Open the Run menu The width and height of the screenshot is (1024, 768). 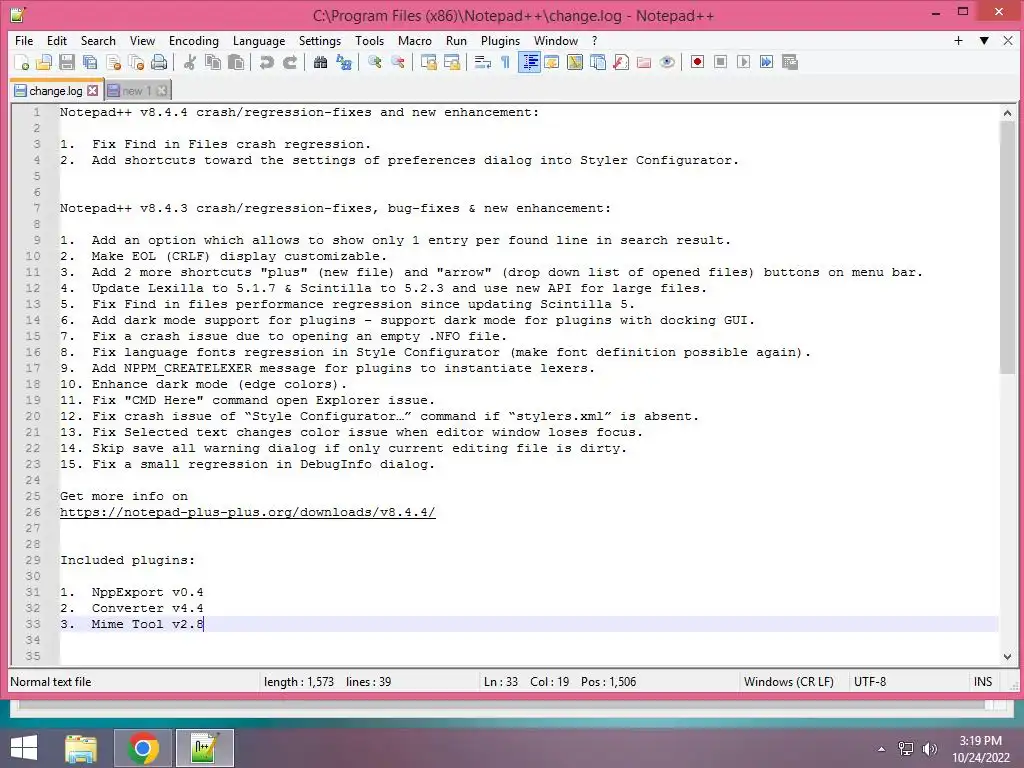click(x=456, y=40)
